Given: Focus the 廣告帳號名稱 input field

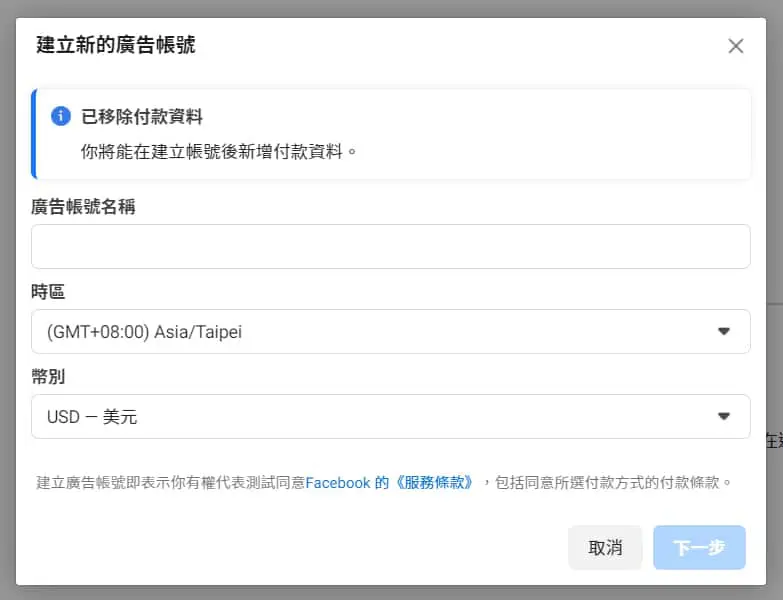Looking at the screenshot, I should [391, 247].
